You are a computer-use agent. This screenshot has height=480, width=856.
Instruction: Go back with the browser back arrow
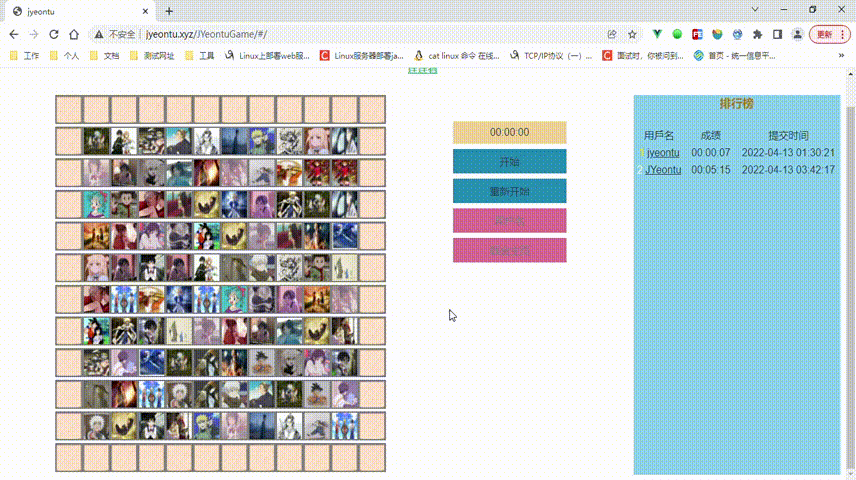pos(14,34)
